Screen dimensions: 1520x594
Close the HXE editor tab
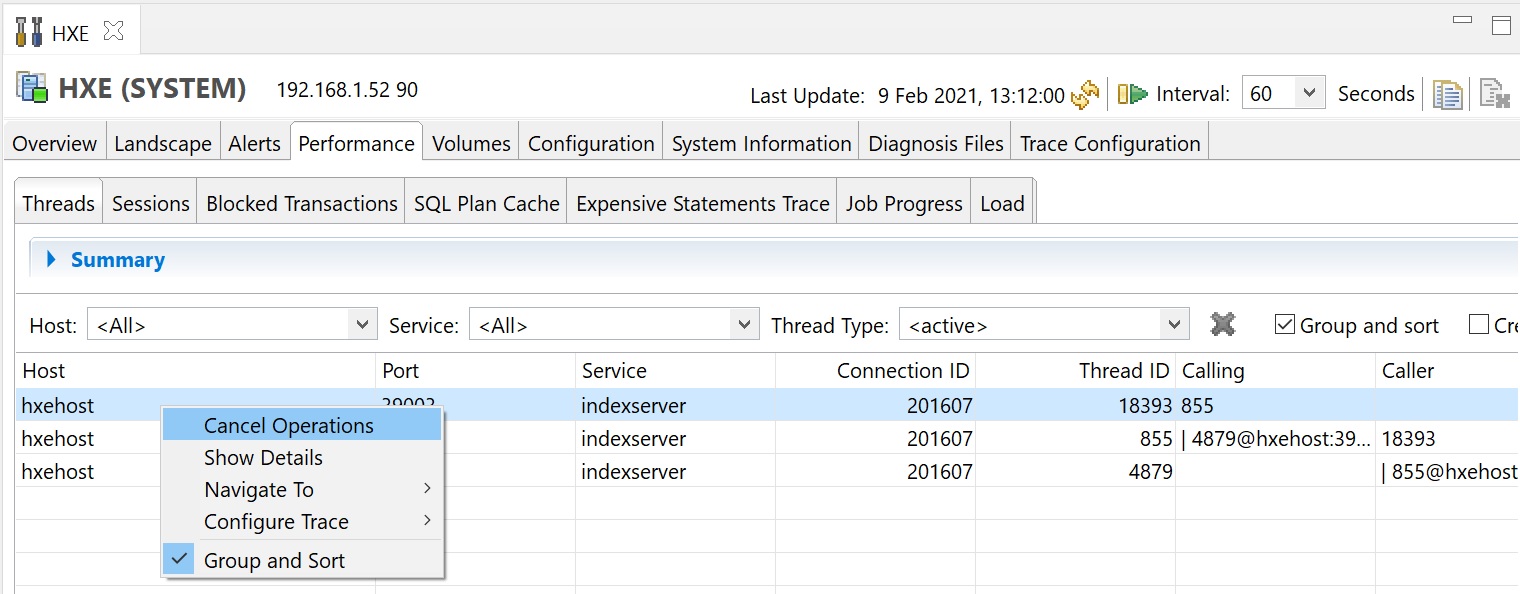114,31
